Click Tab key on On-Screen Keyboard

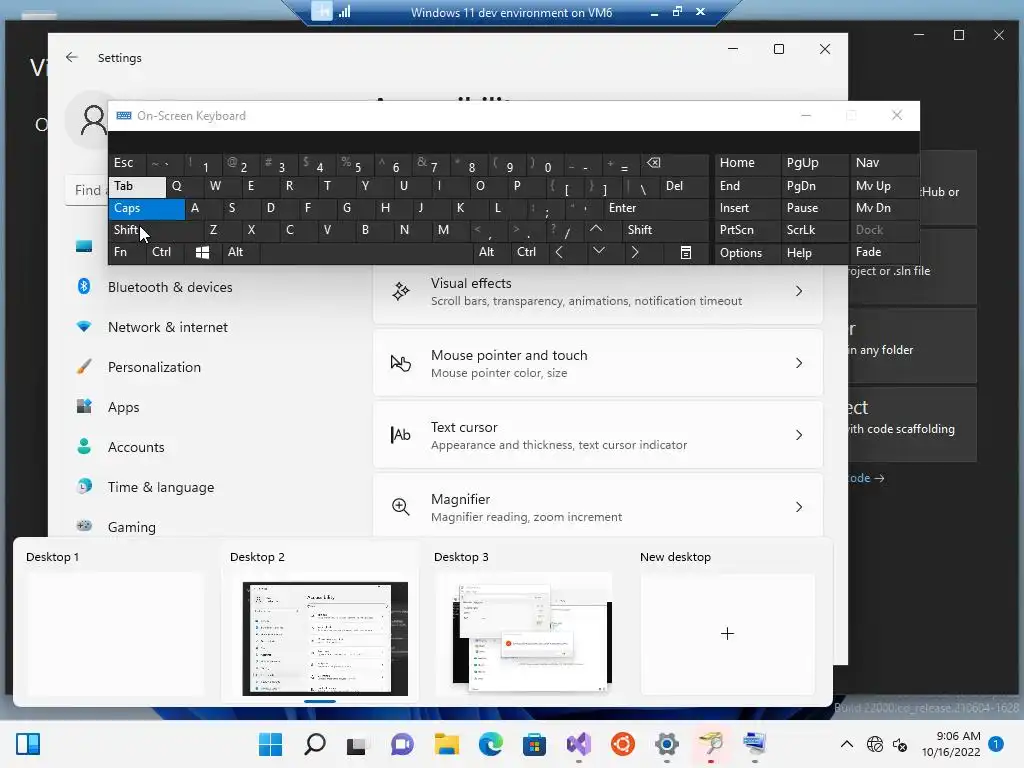coord(137,186)
